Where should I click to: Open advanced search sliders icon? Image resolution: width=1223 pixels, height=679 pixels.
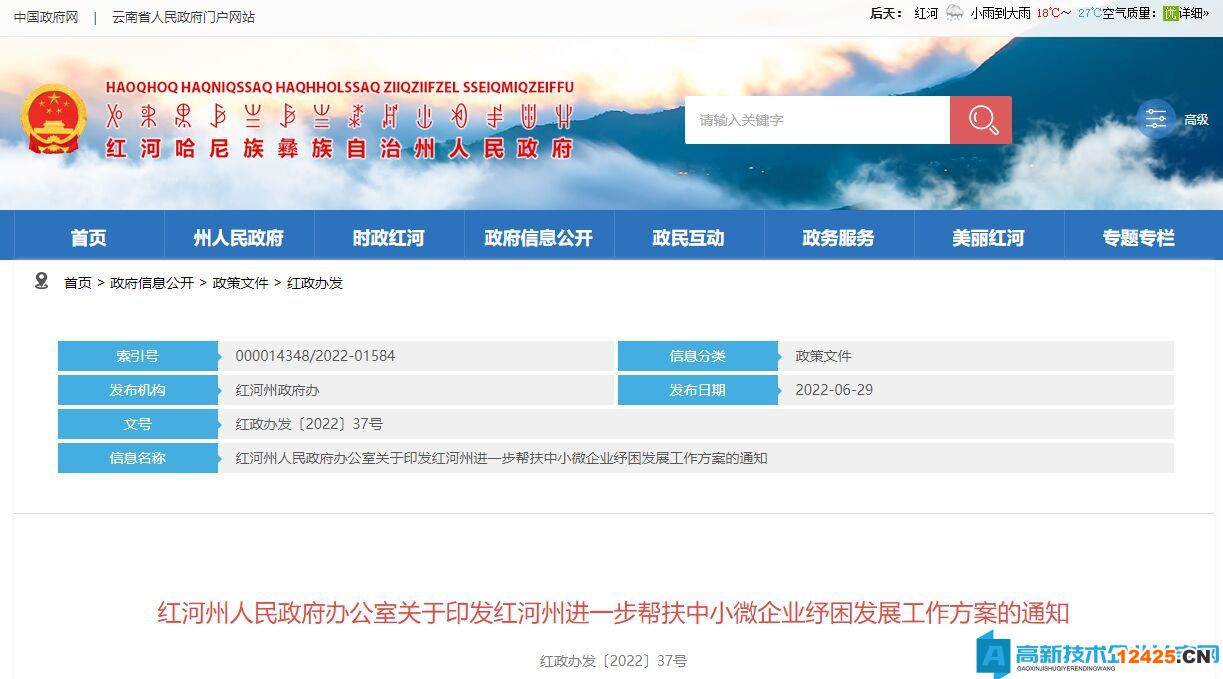tap(1156, 120)
